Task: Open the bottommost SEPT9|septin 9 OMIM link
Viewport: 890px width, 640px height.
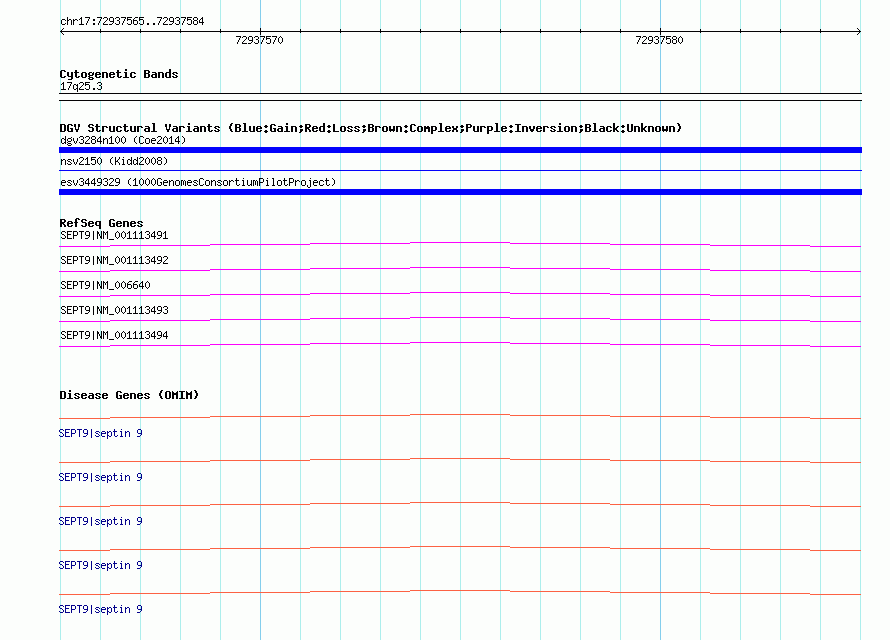Action: tap(100, 609)
